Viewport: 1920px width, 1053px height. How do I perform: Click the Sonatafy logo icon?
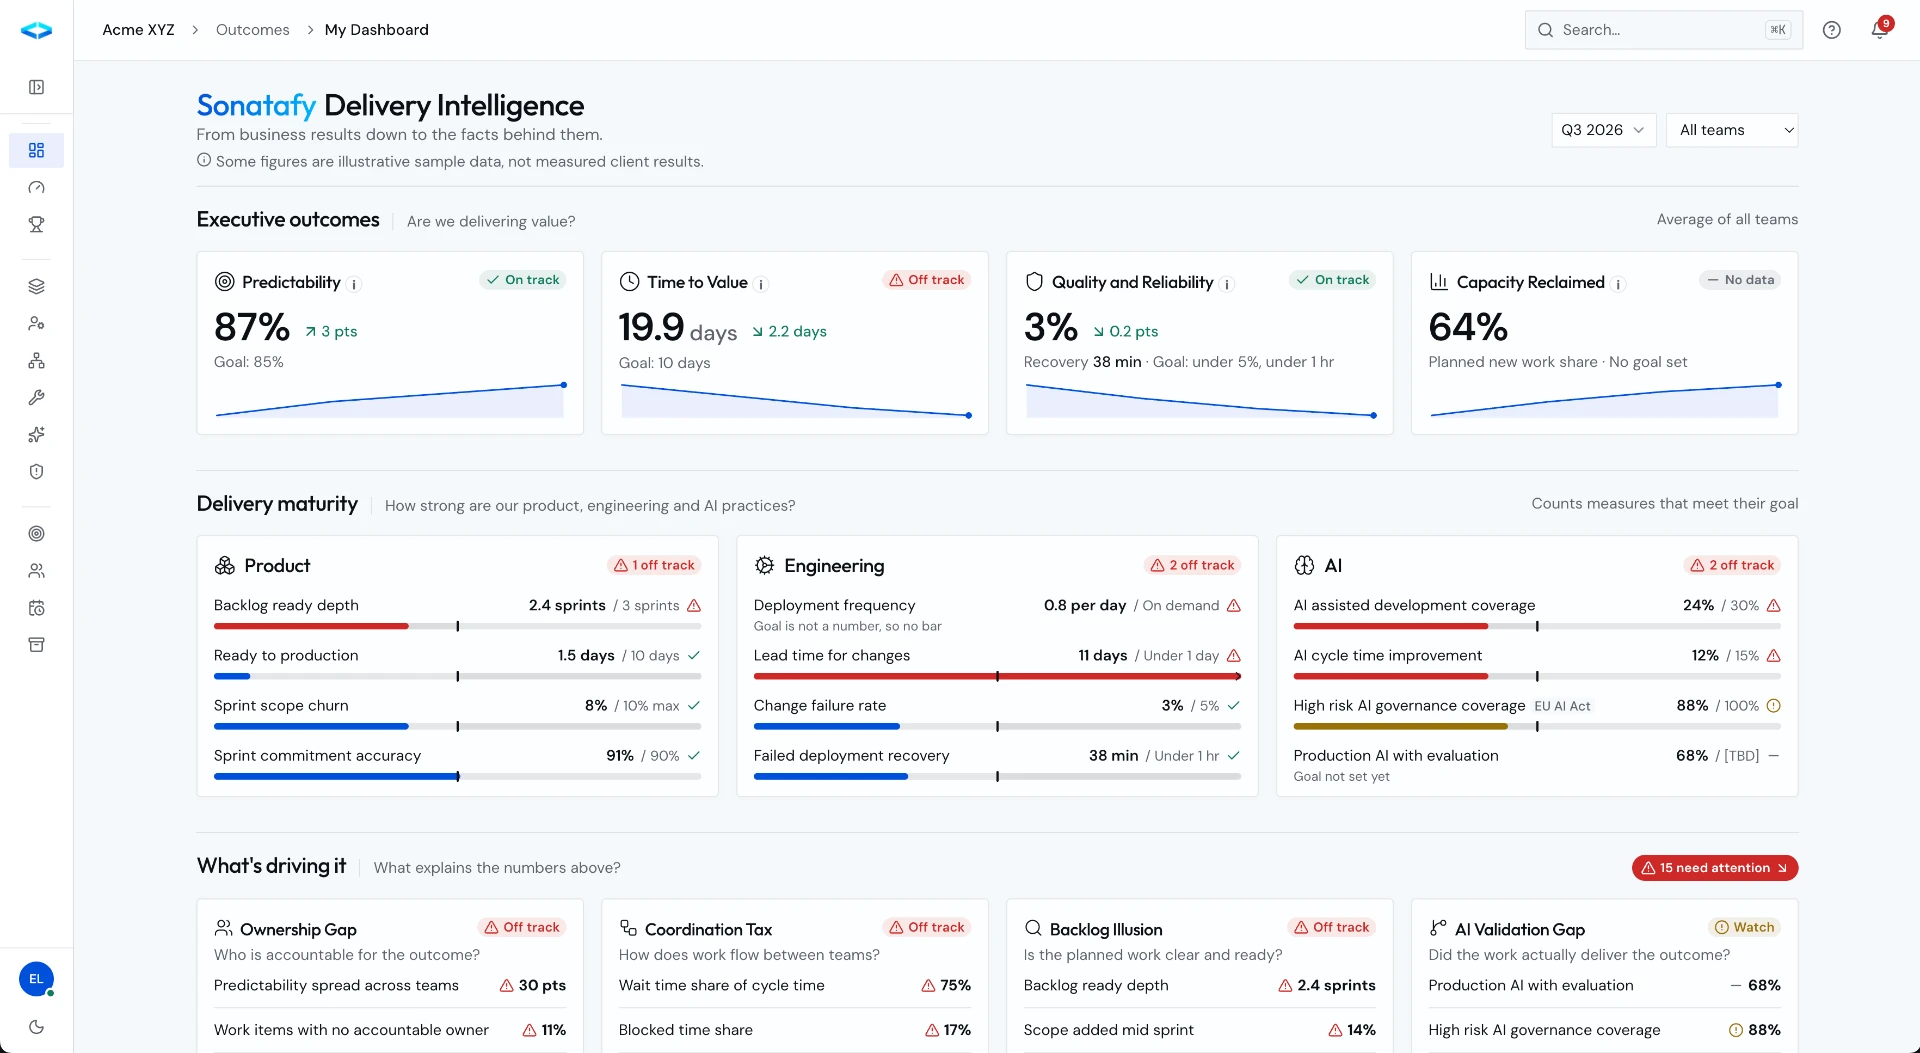[36, 30]
